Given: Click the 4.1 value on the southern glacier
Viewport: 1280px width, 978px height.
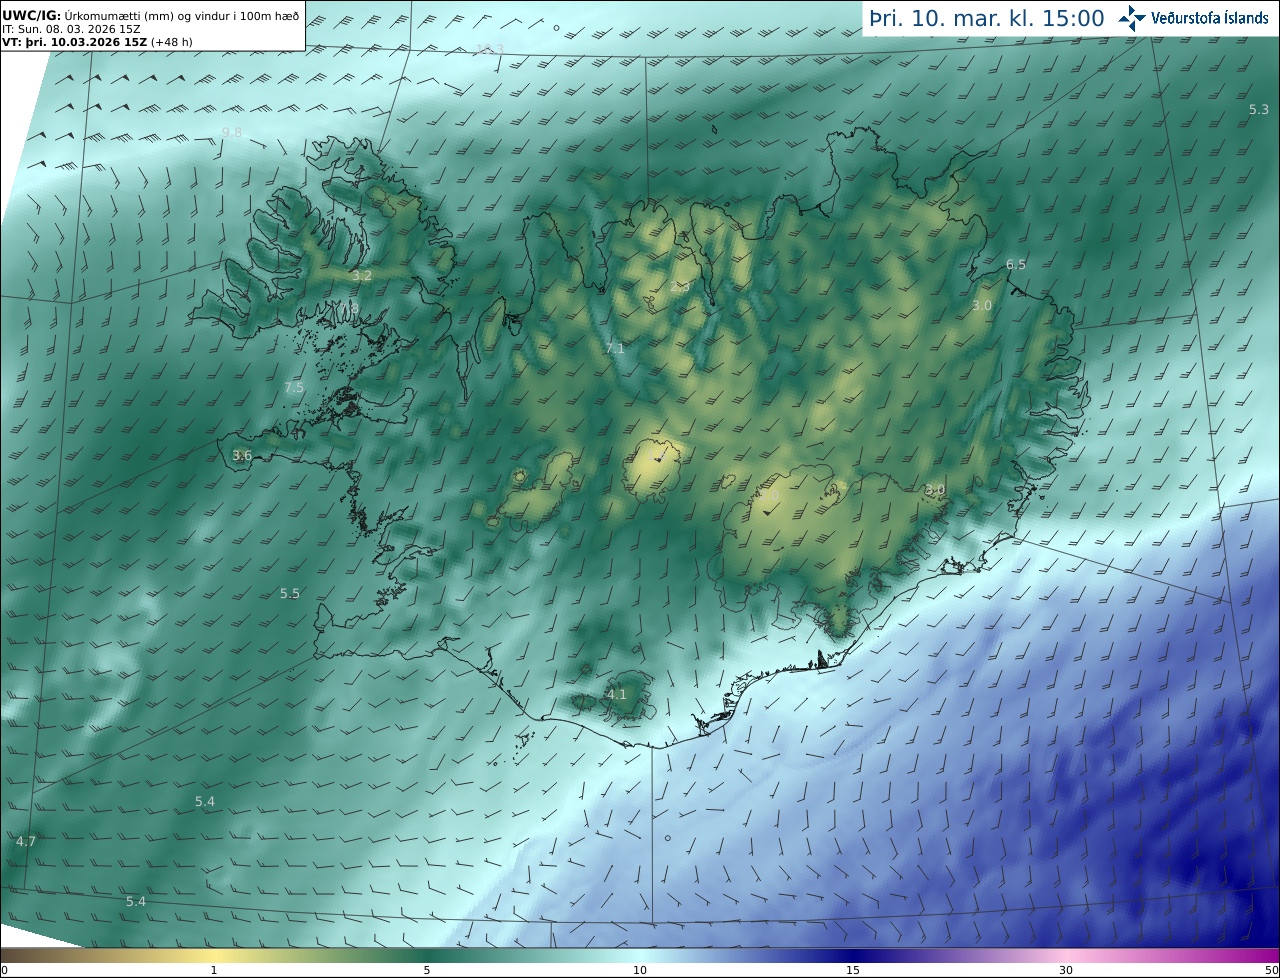Looking at the screenshot, I should click(x=617, y=694).
